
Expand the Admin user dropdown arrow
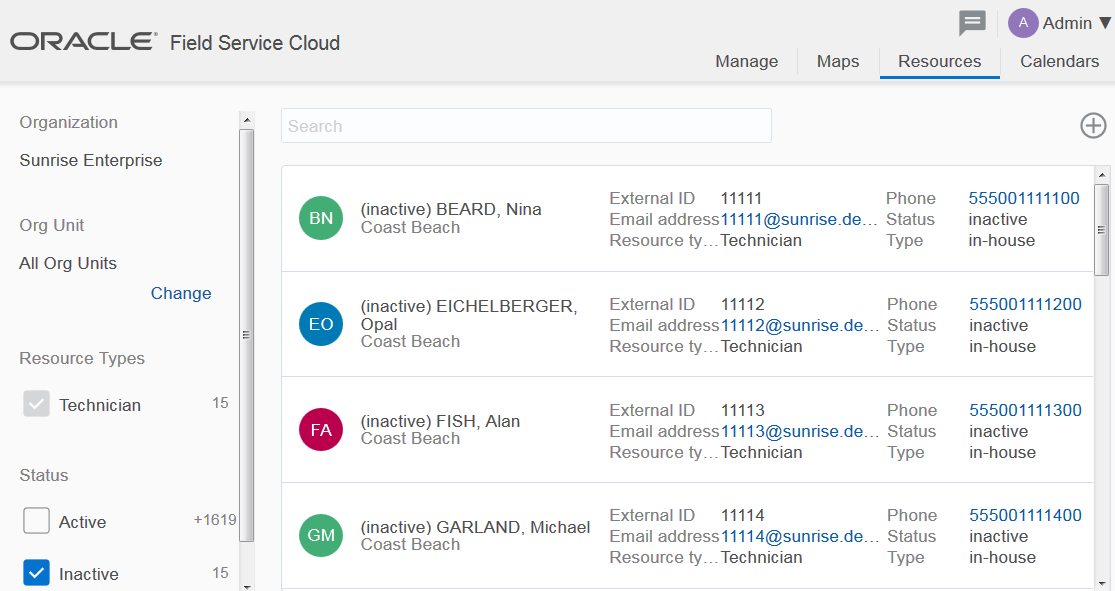pyautogui.click(x=1105, y=23)
